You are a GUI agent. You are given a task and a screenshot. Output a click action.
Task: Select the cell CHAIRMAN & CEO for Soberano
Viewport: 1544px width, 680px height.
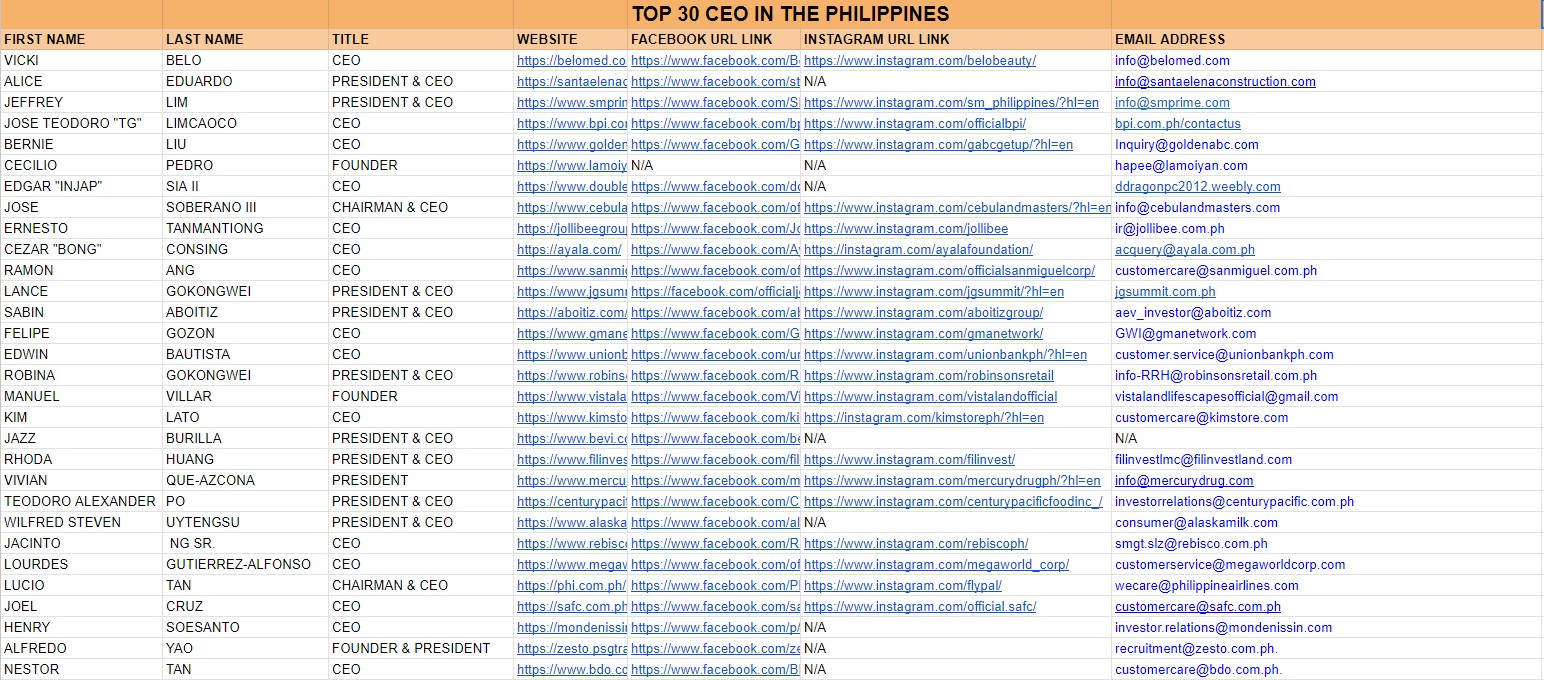pos(421,208)
